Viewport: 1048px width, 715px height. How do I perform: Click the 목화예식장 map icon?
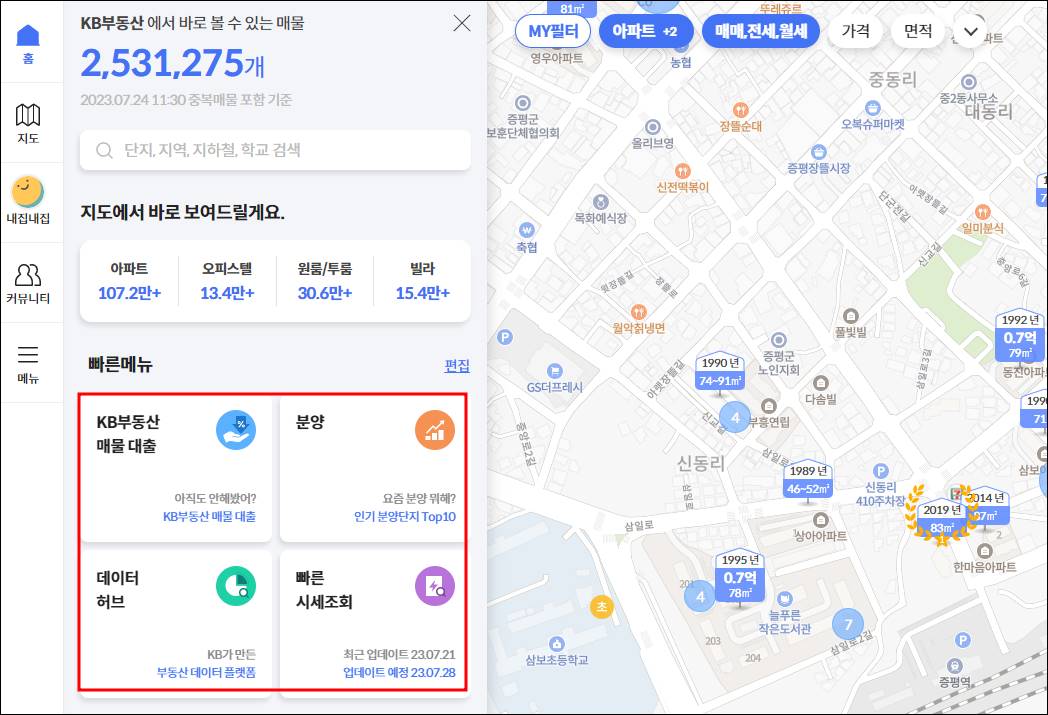click(x=601, y=202)
